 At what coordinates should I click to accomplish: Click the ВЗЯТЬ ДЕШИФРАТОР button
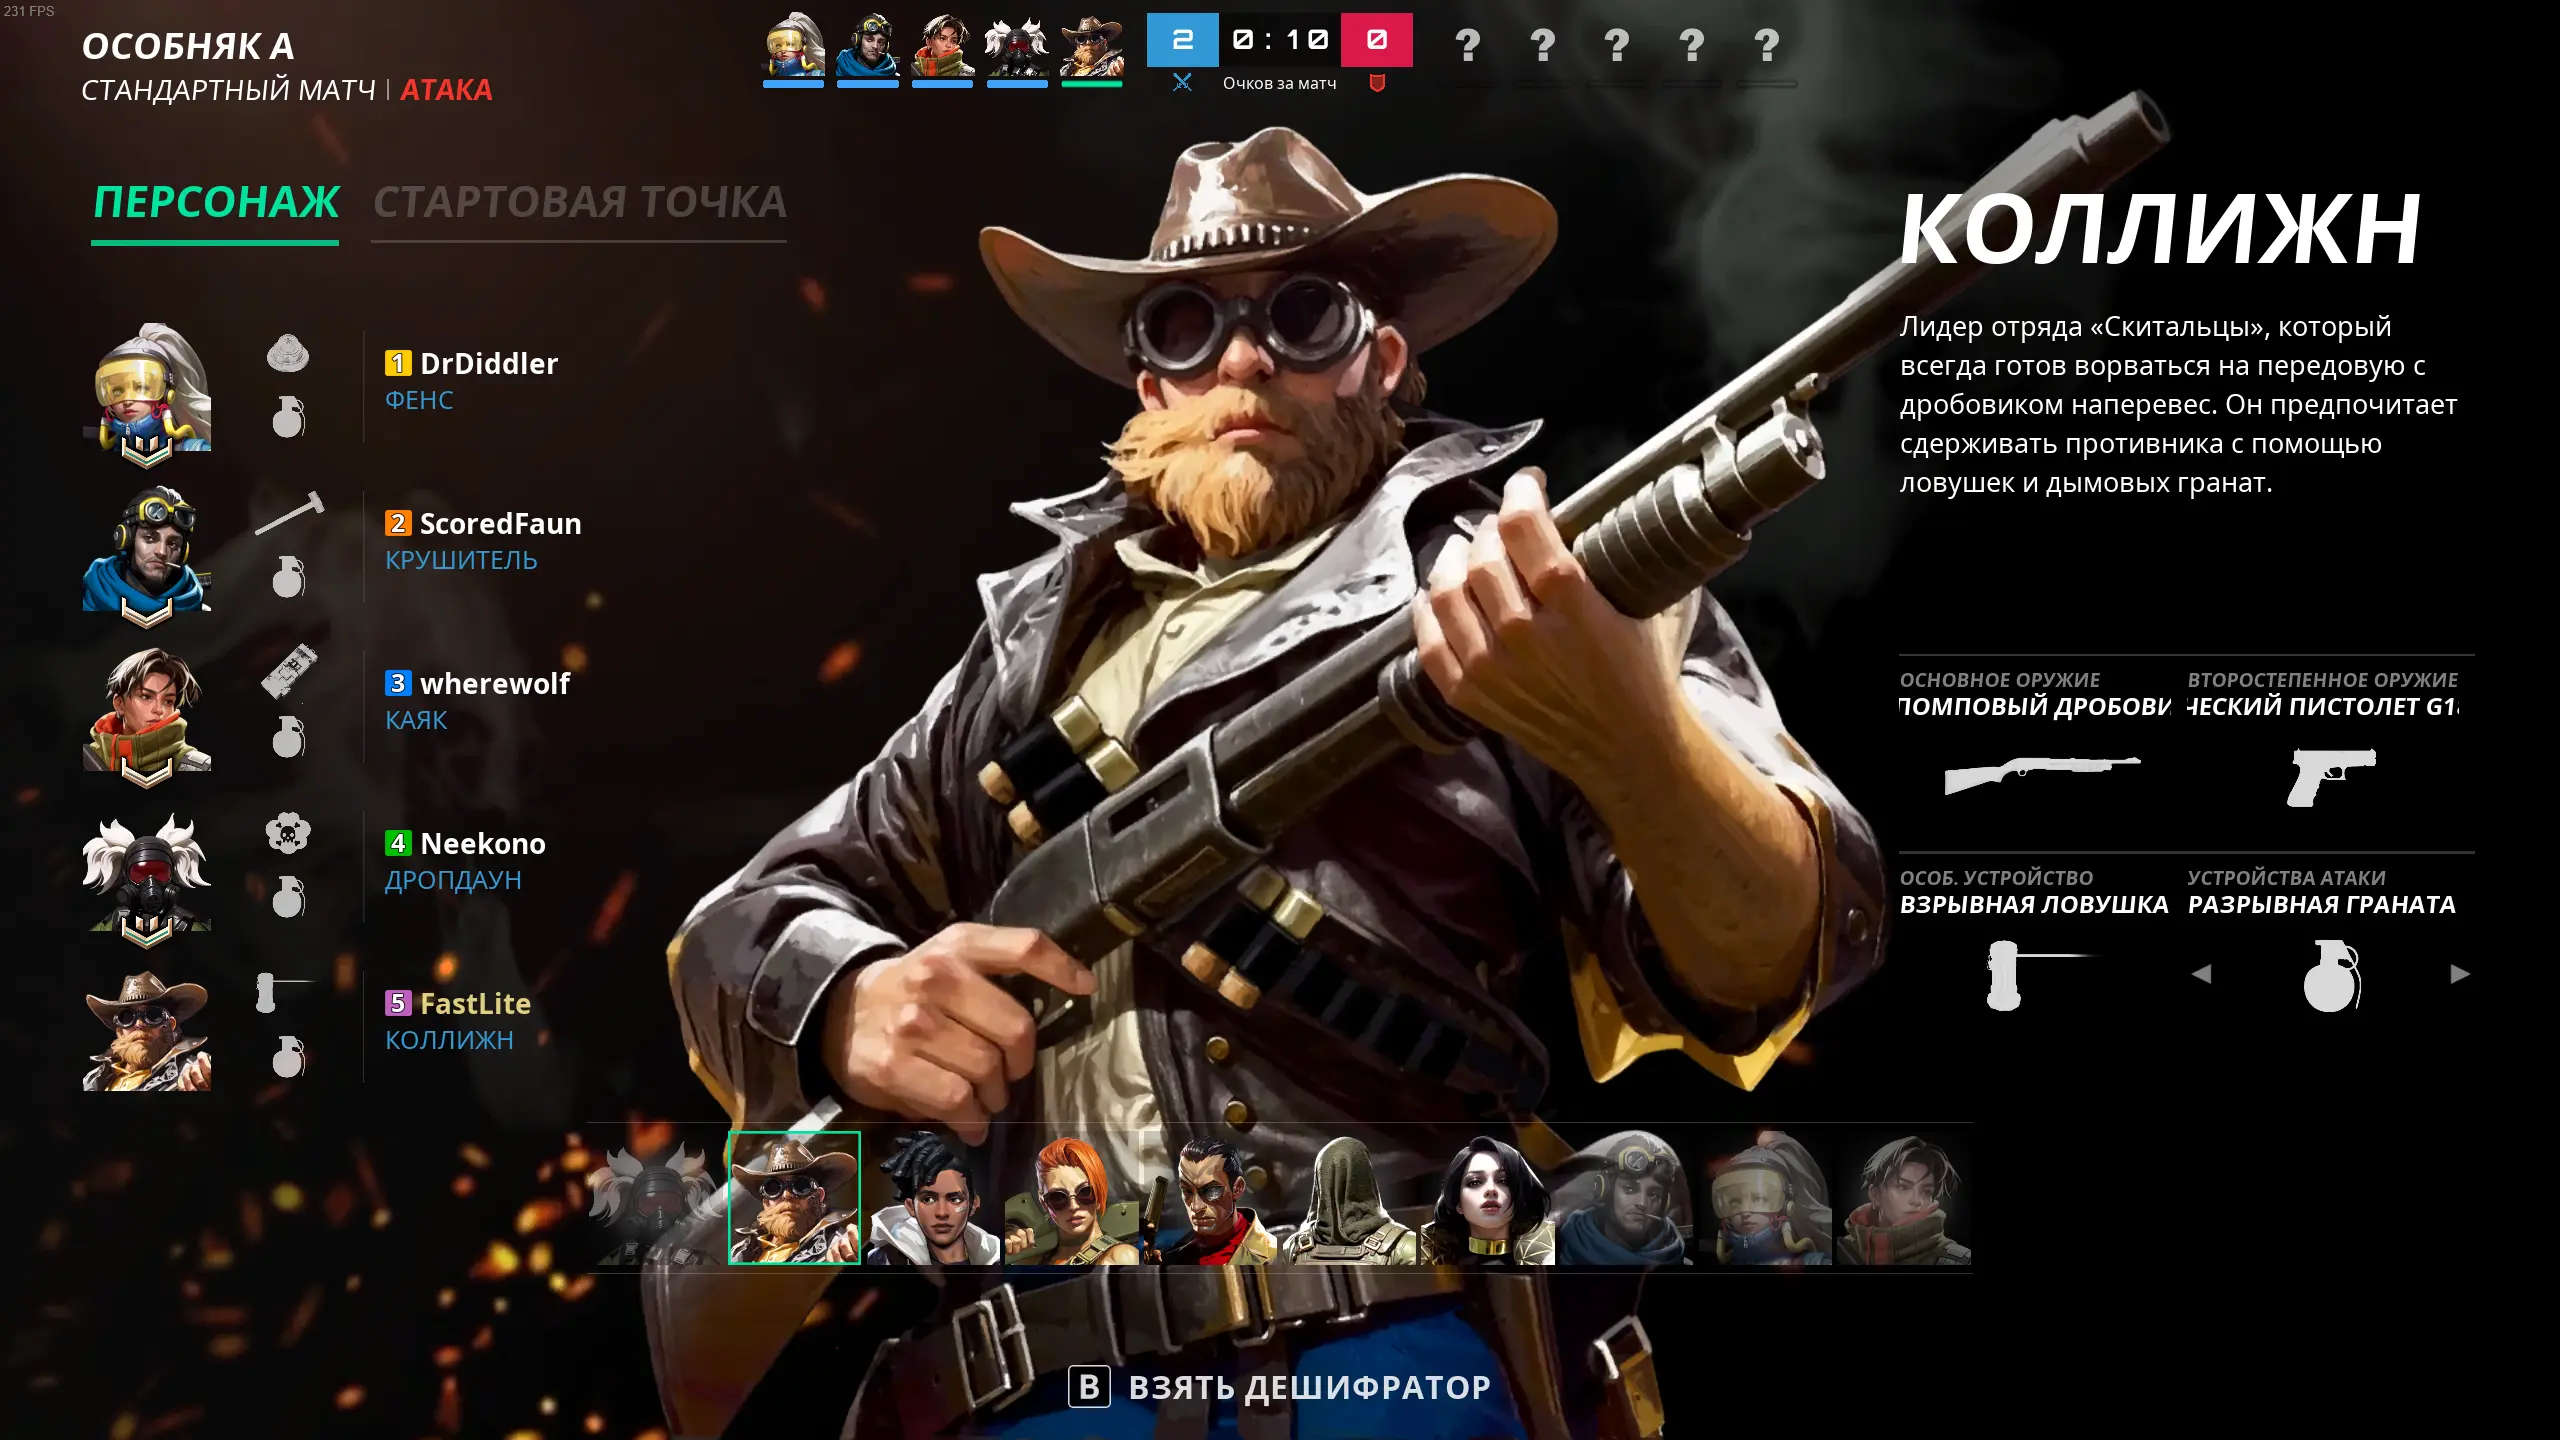pos(1280,1387)
